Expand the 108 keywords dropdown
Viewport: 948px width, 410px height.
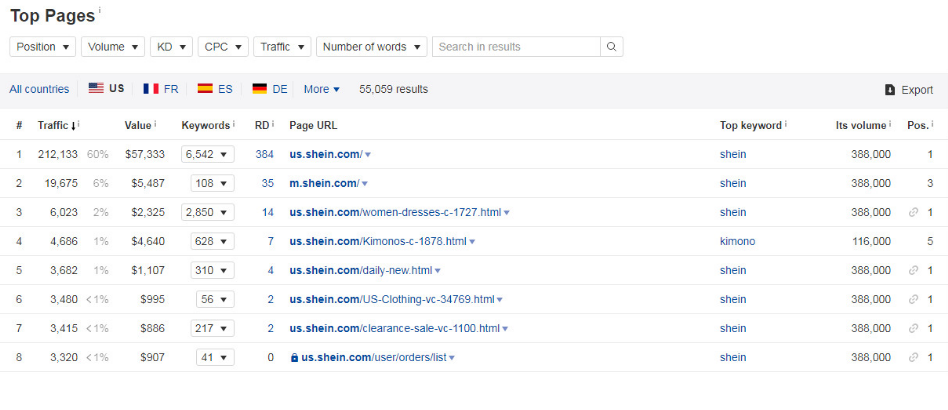212,183
